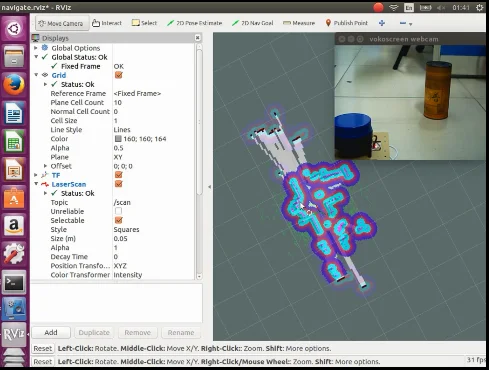Click the blue plus add-tool icon
This screenshot has width=489, height=370.
coord(382,23)
